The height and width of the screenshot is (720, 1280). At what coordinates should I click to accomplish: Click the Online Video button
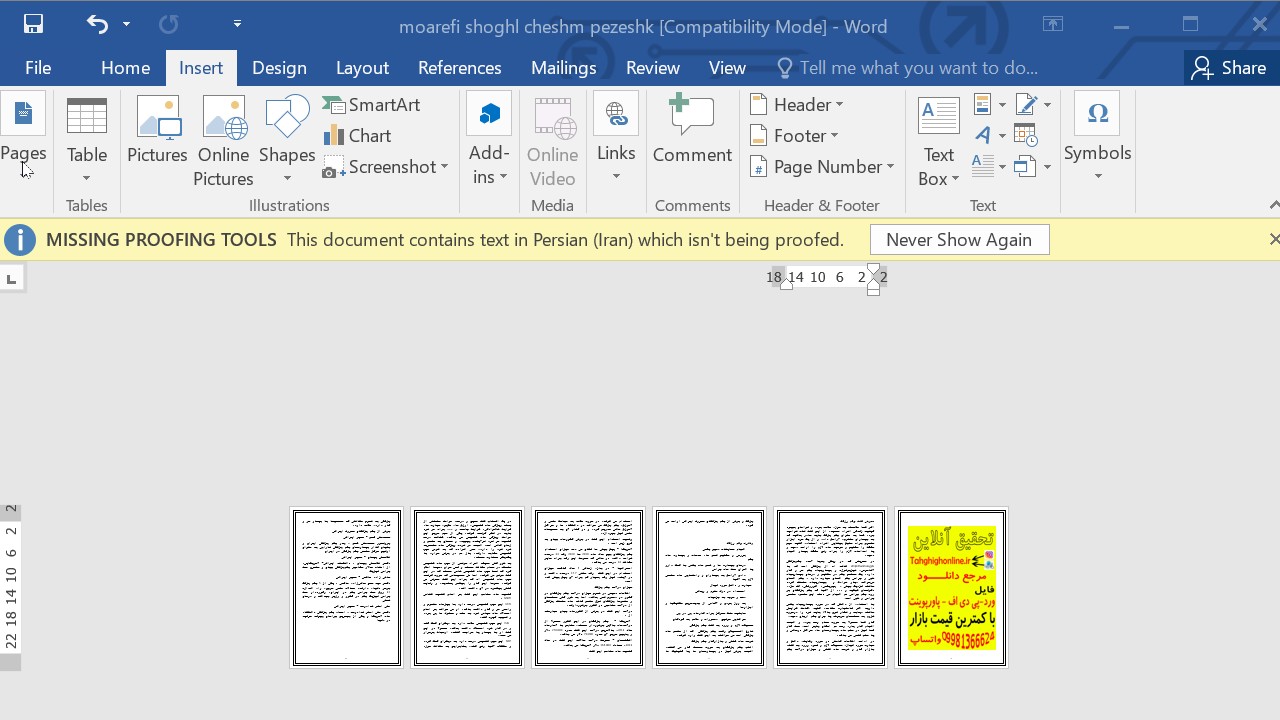tap(552, 141)
